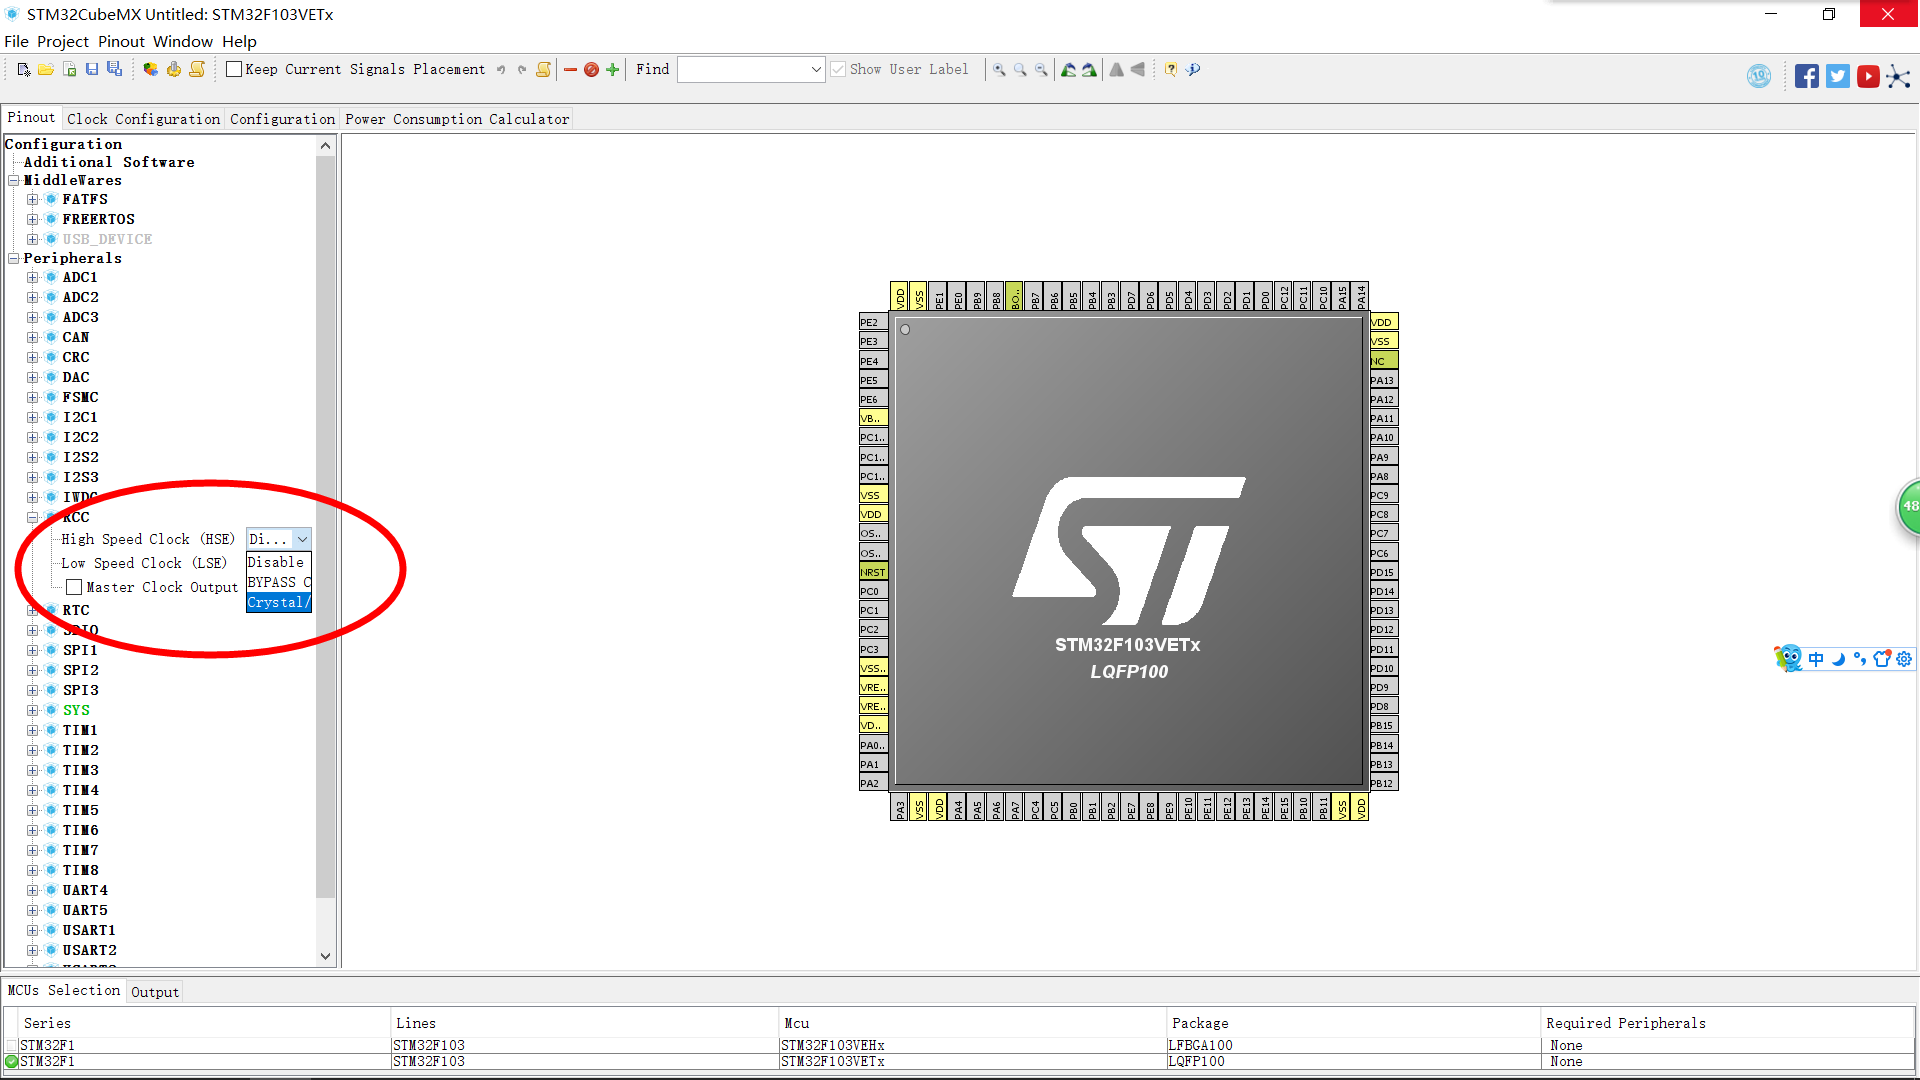The height and width of the screenshot is (1080, 1920).
Task: Expand the USART1 peripheral node
Action: (32, 931)
